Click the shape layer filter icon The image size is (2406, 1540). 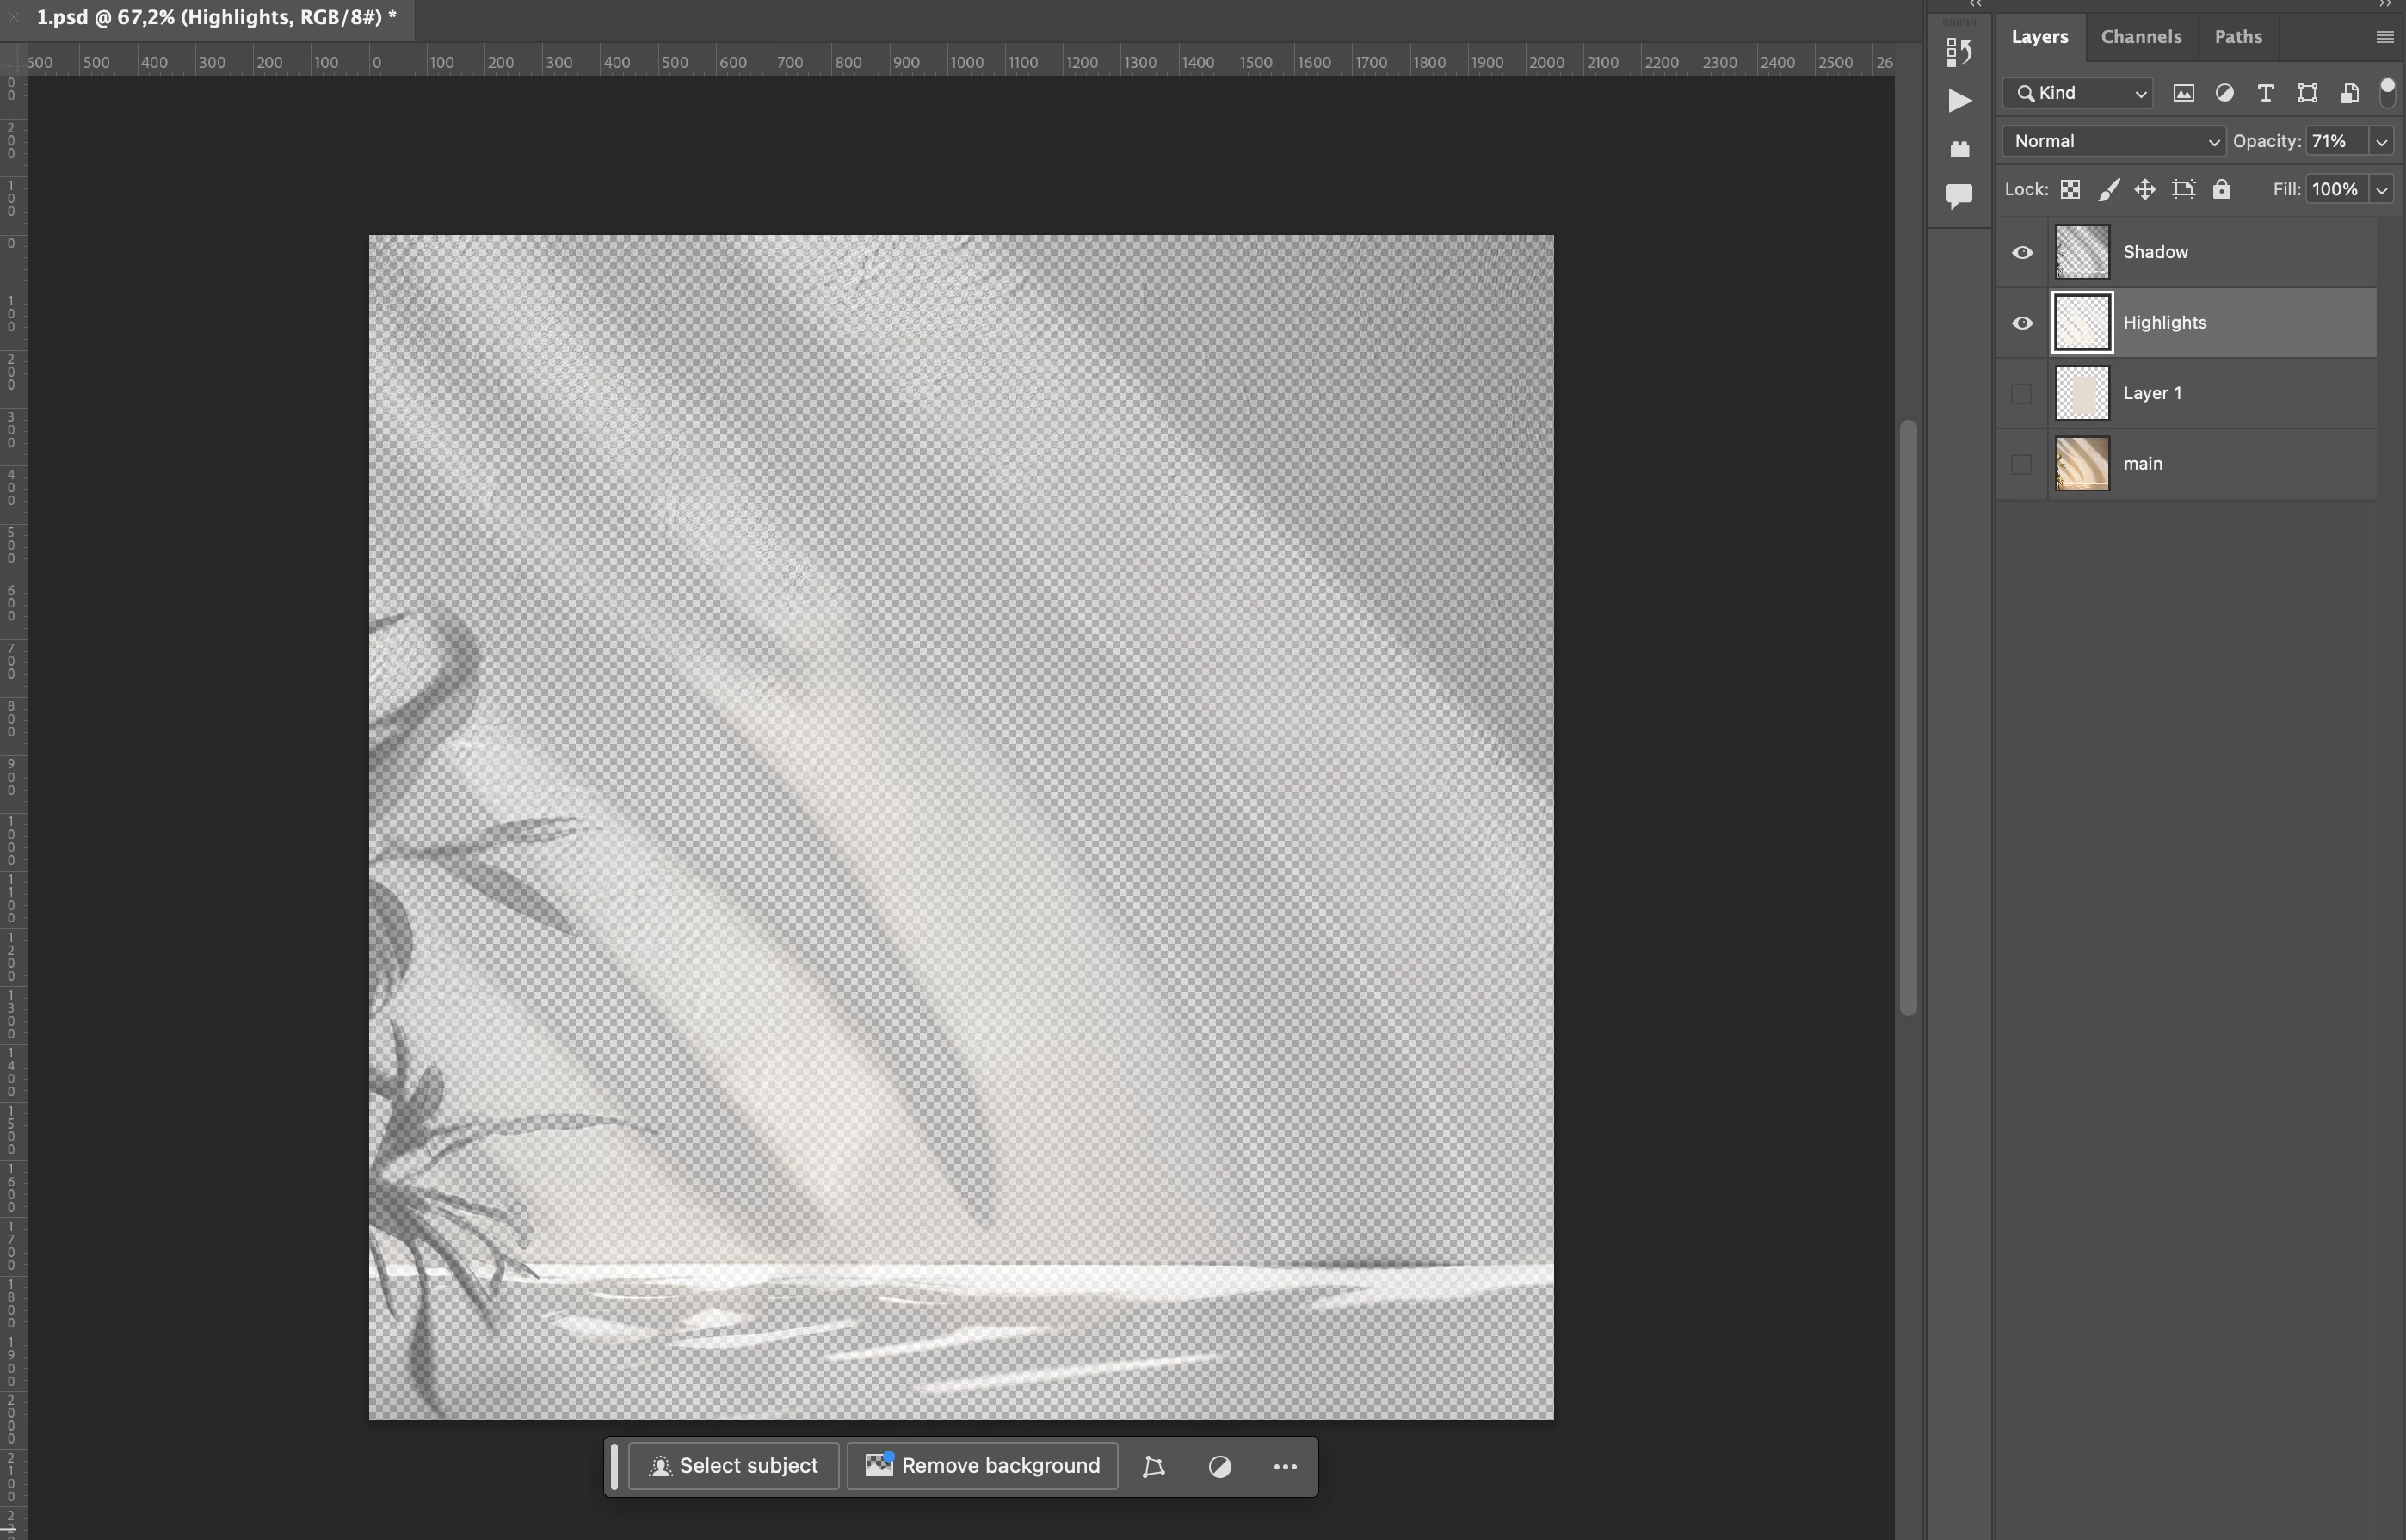pos(2307,93)
